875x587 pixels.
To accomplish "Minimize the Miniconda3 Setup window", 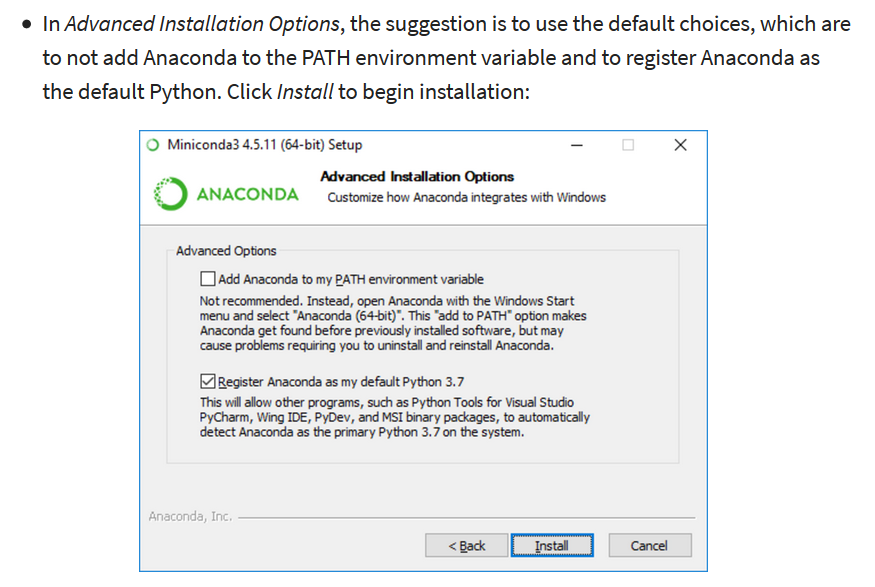I will [576, 145].
